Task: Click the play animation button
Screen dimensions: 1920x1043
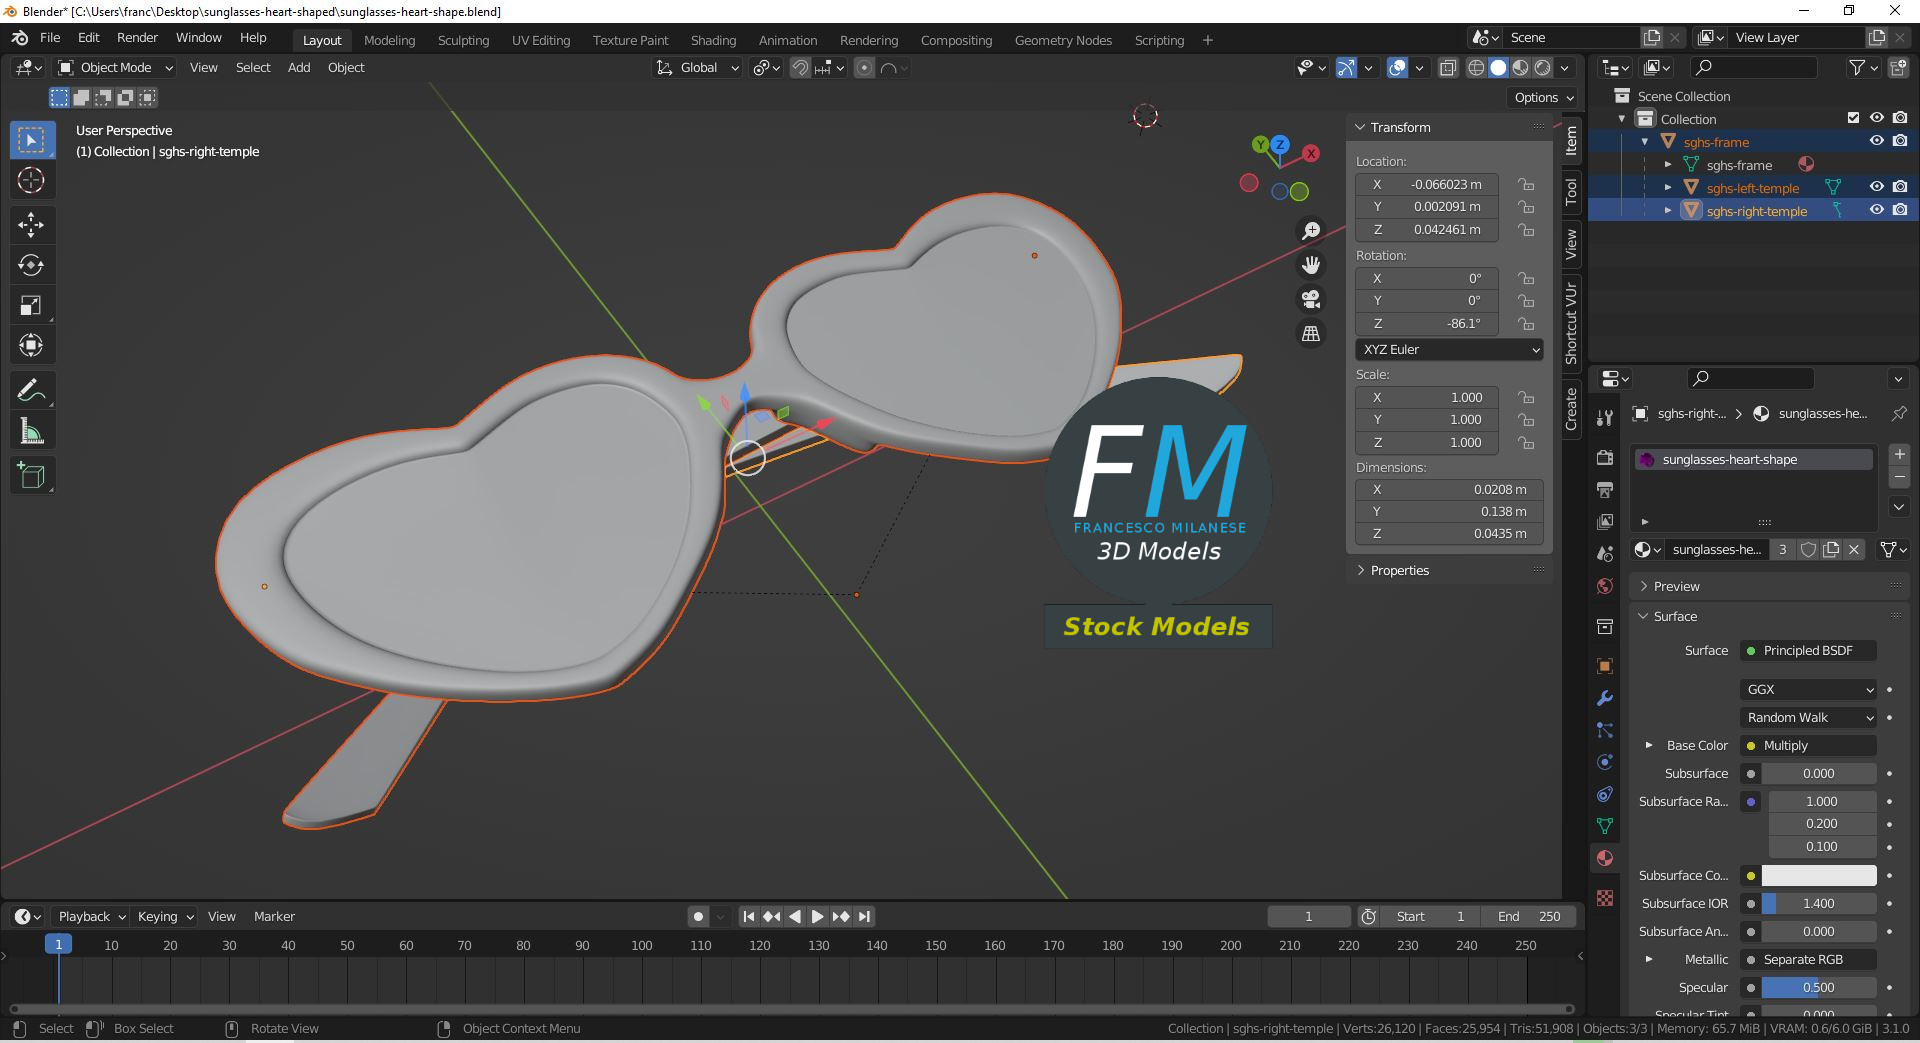Action: 818,916
